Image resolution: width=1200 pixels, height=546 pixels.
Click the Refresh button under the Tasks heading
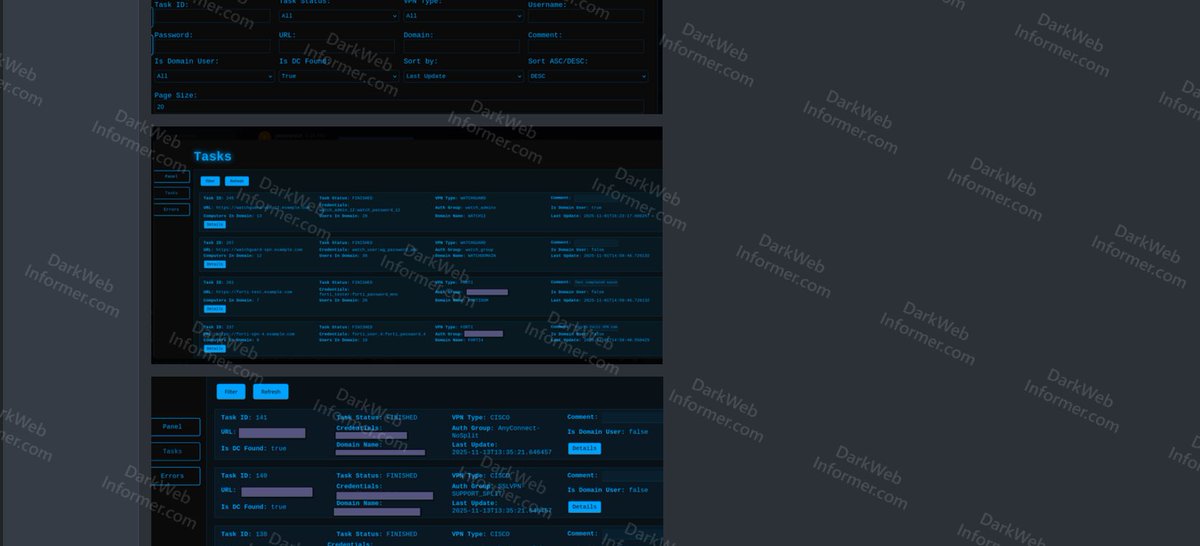[236, 181]
